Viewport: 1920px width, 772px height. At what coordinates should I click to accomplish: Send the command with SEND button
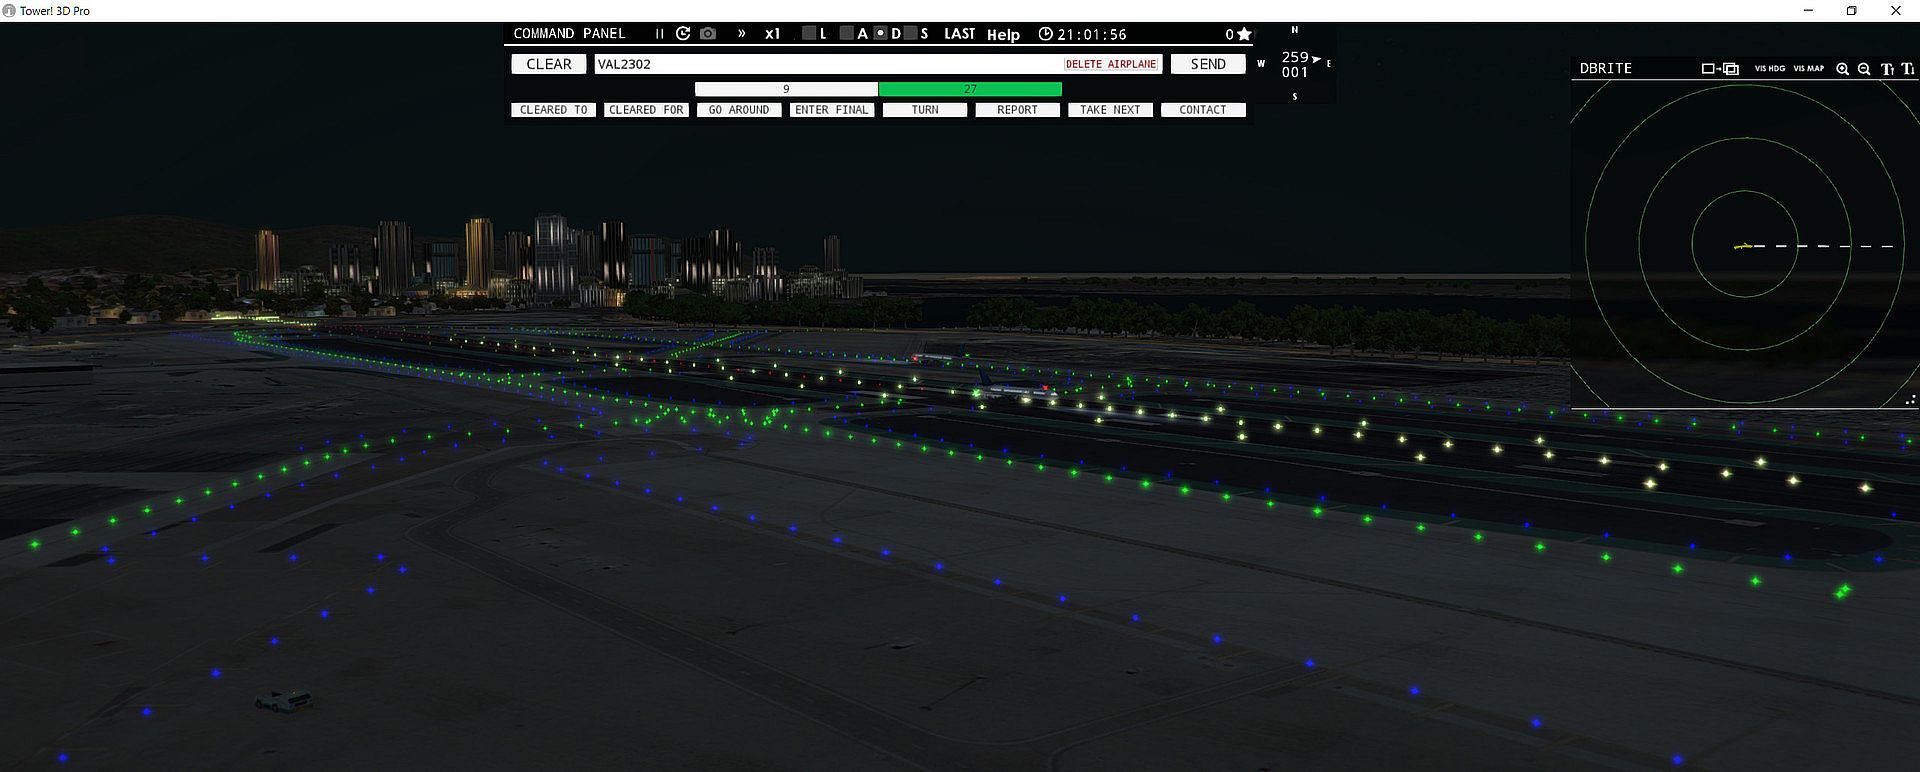point(1208,64)
